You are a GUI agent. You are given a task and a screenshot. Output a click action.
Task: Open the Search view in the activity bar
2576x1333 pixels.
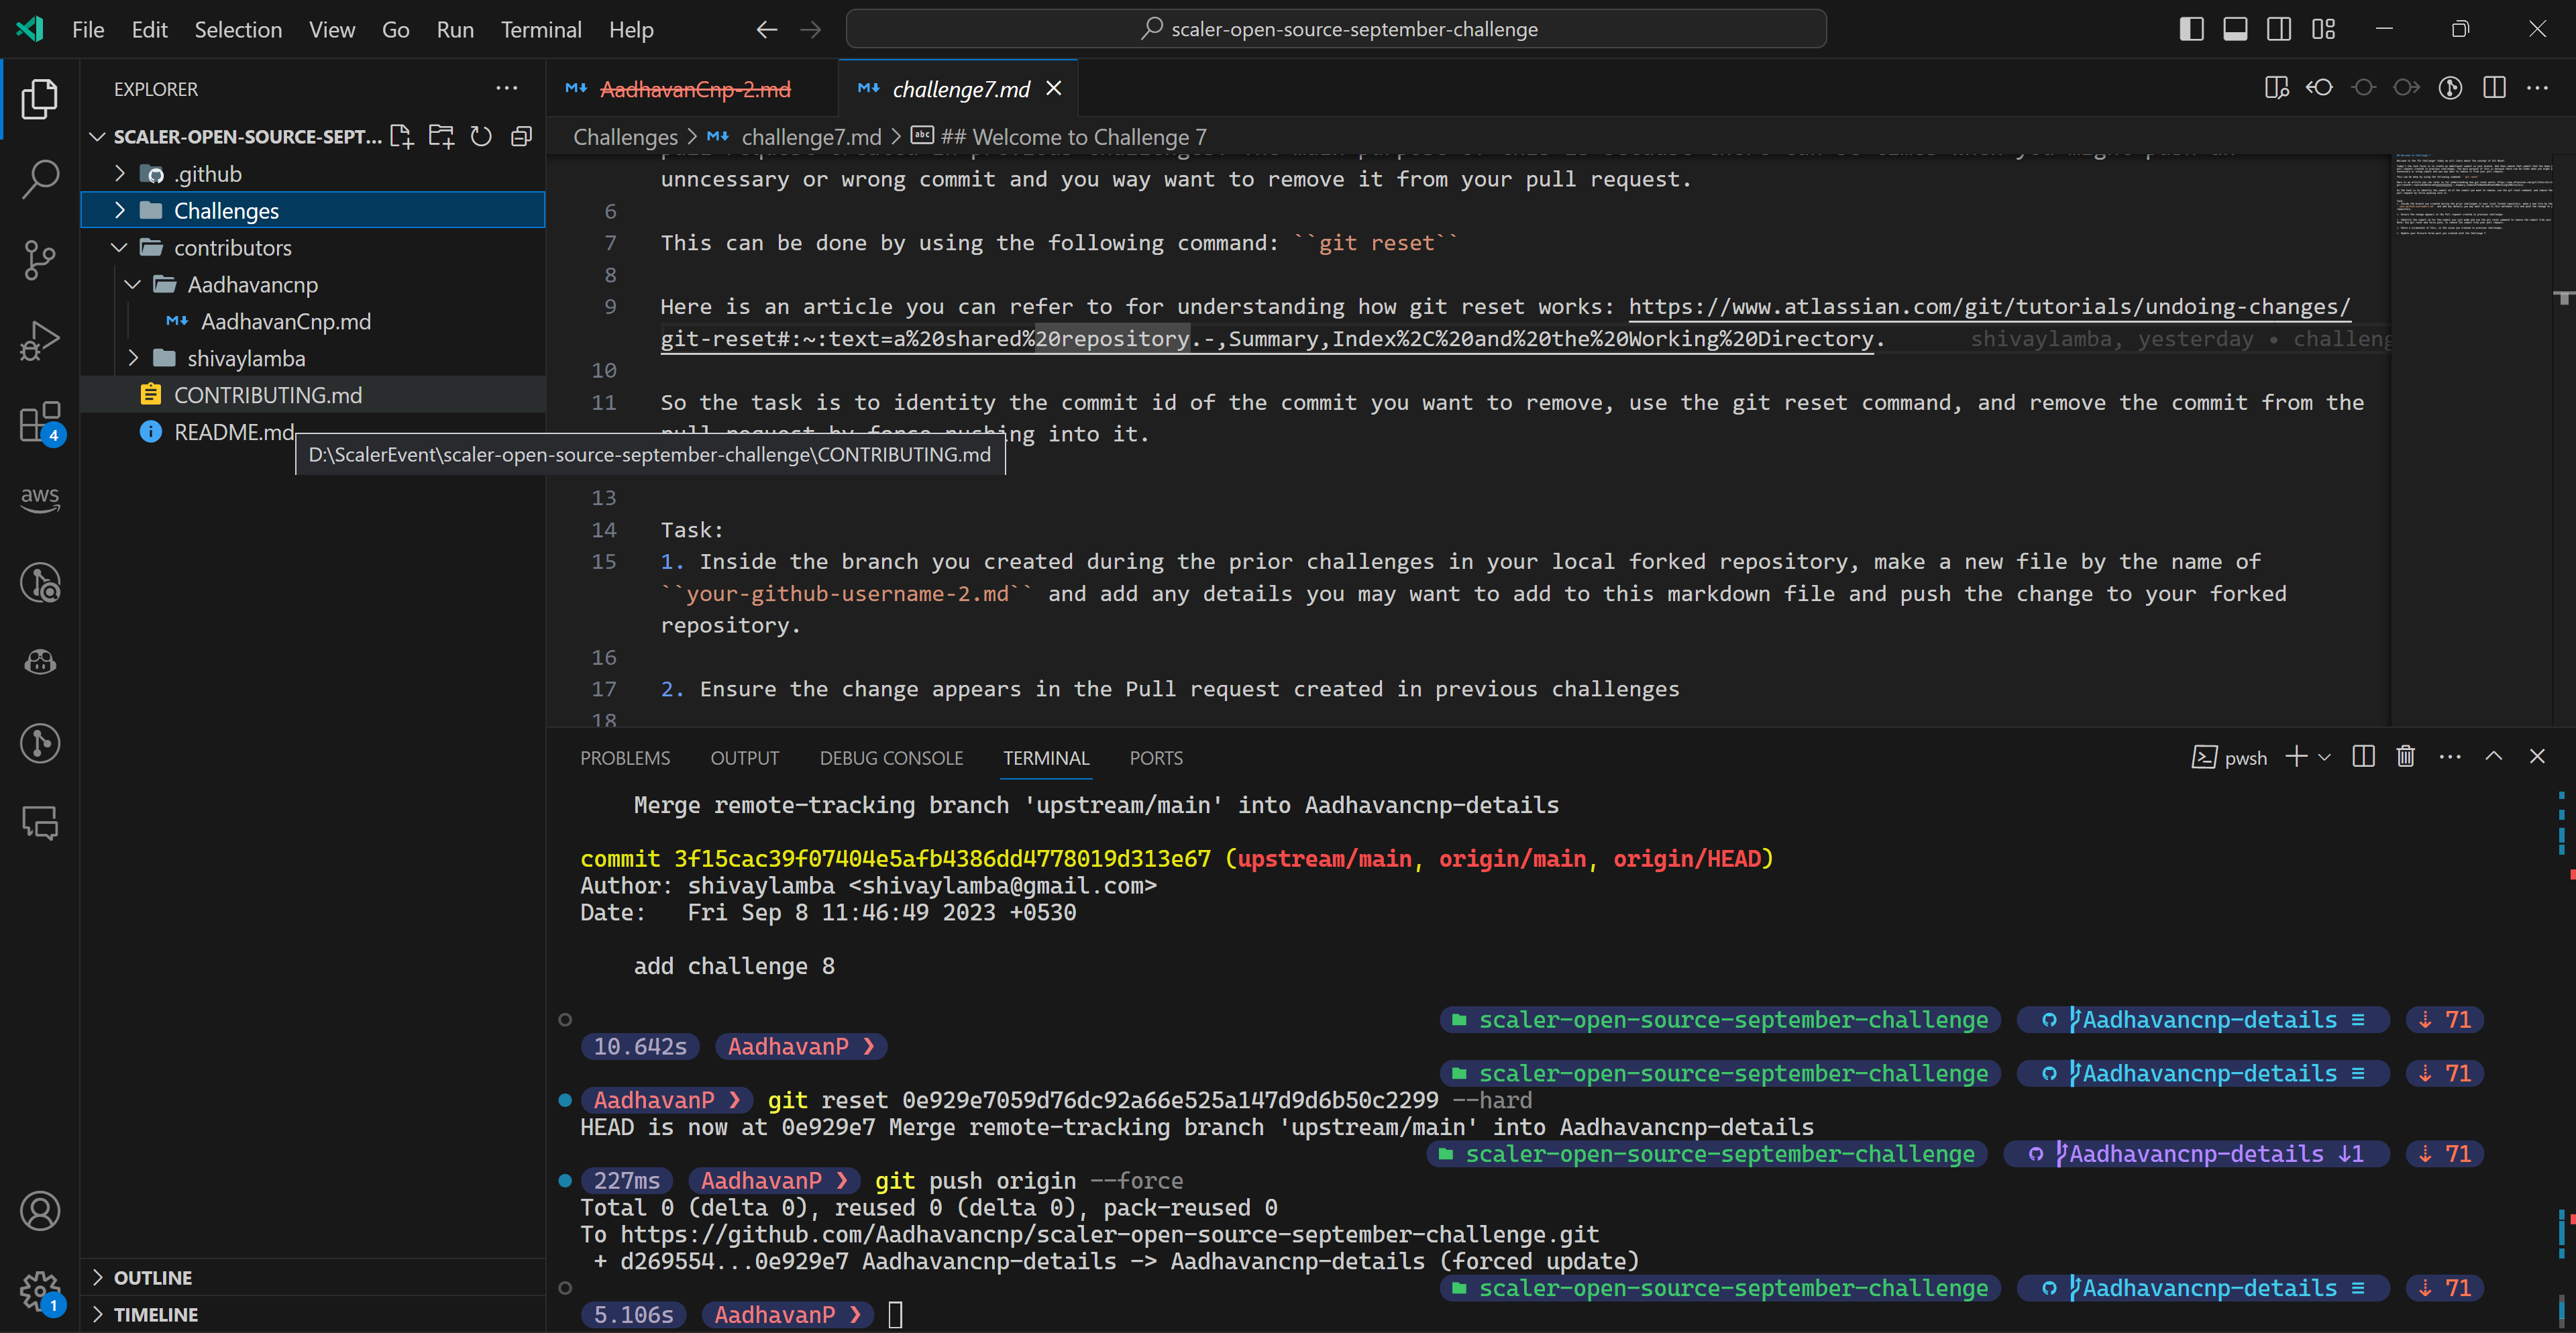[x=40, y=178]
